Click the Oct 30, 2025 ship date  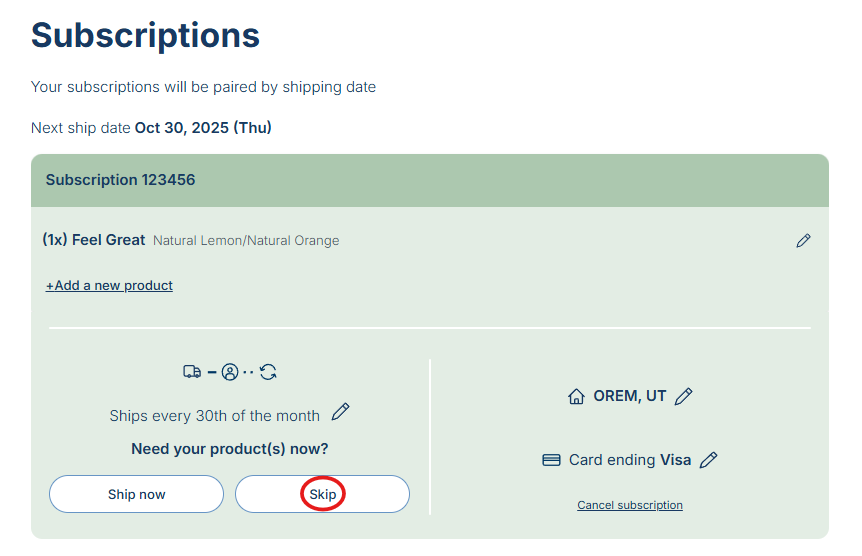click(203, 128)
